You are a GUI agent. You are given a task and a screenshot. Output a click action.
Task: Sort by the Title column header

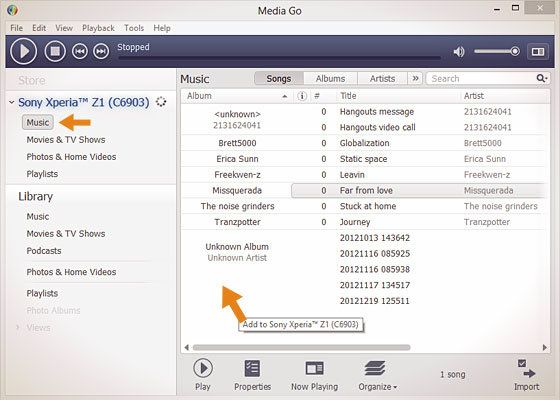point(398,96)
